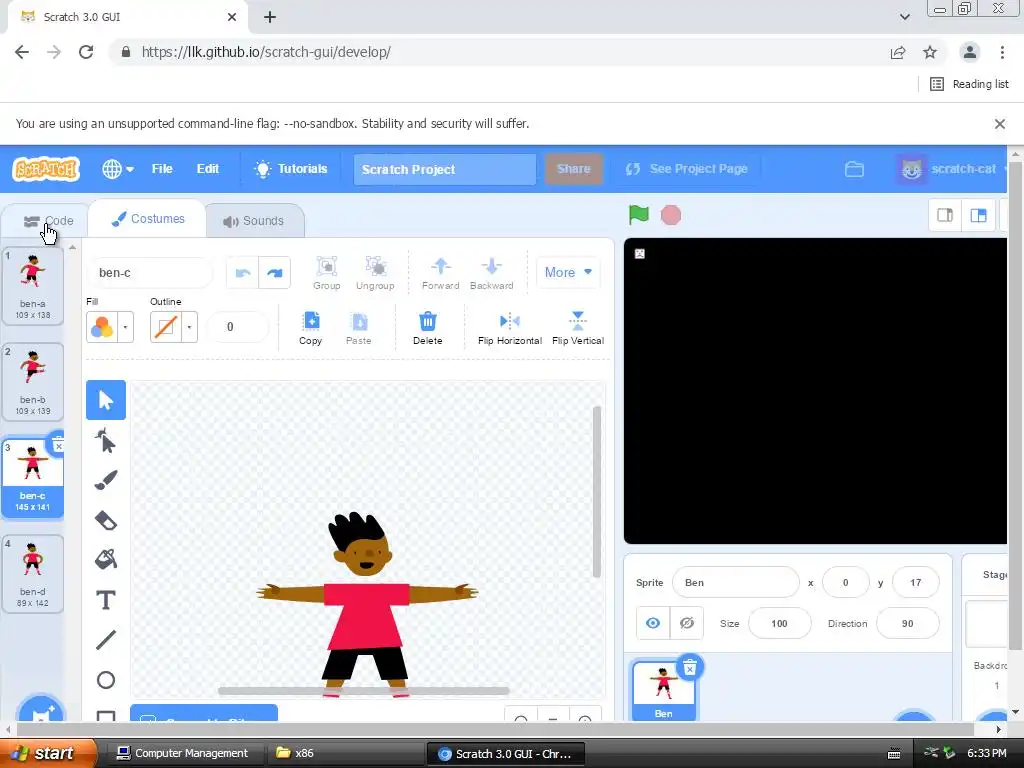The image size is (1024, 768).
Task: Select the ben-d costume thumbnail
Action: [x=33, y=574]
